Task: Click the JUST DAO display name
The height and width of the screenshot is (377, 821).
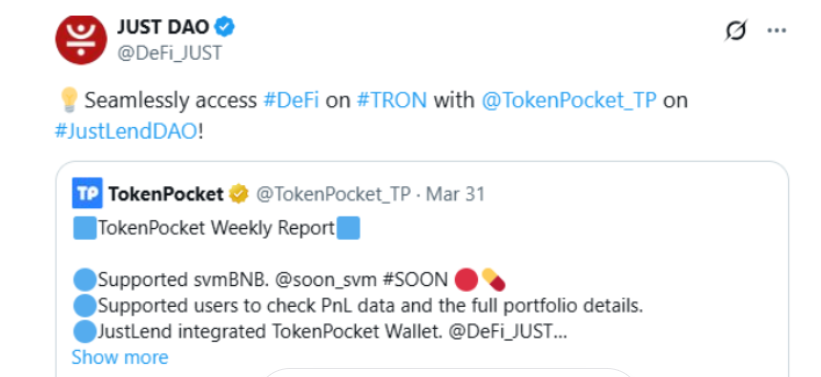Action: [x=163, y=27]
